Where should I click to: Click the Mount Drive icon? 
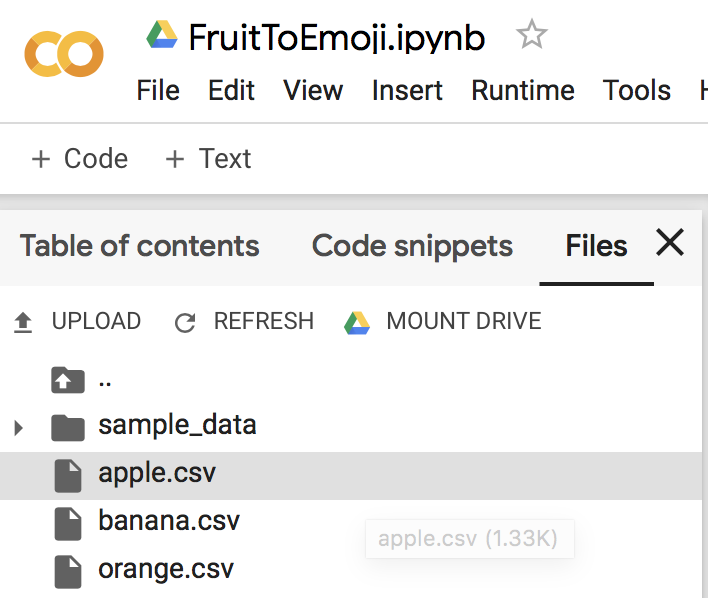357,322
